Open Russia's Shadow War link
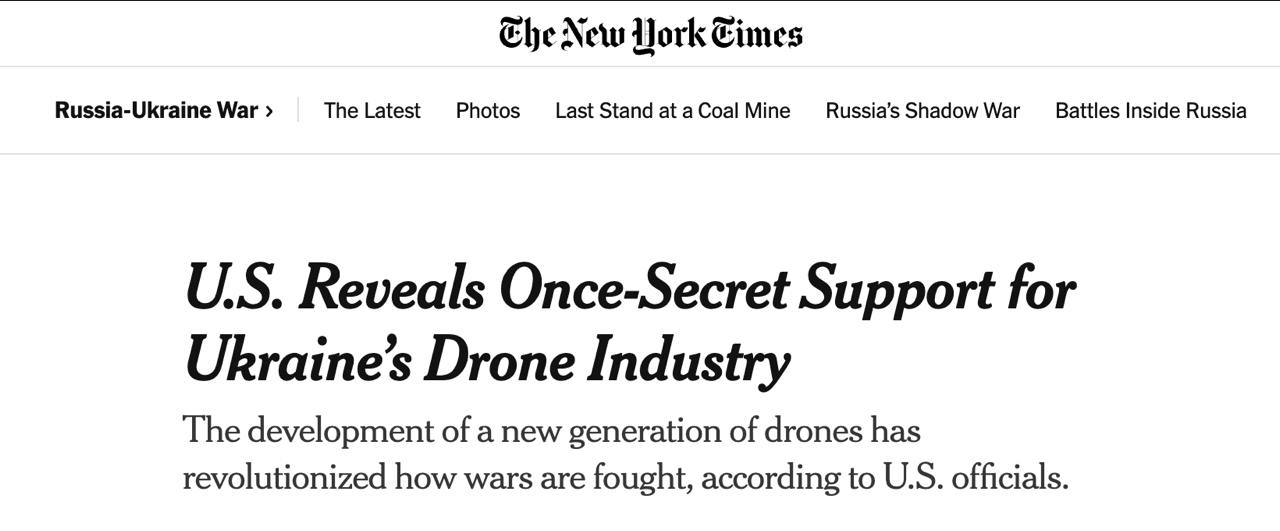Screen dimensions: 1280x531 pyautogui.click(x=922, y=111)
